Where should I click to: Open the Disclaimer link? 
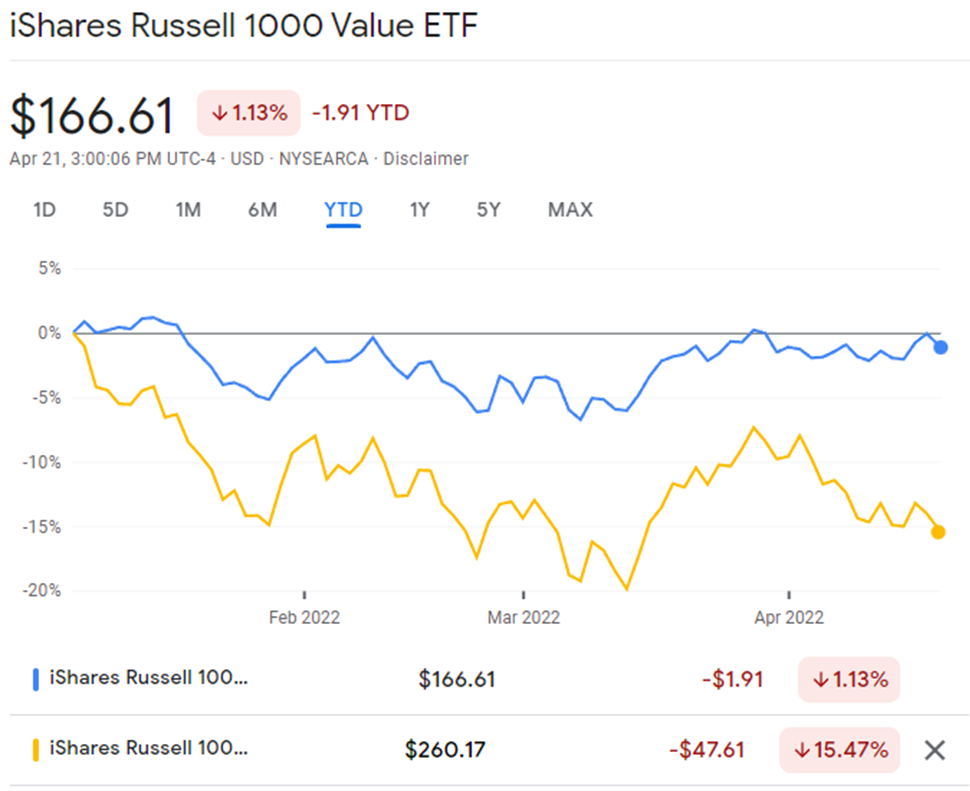[426, 158]
